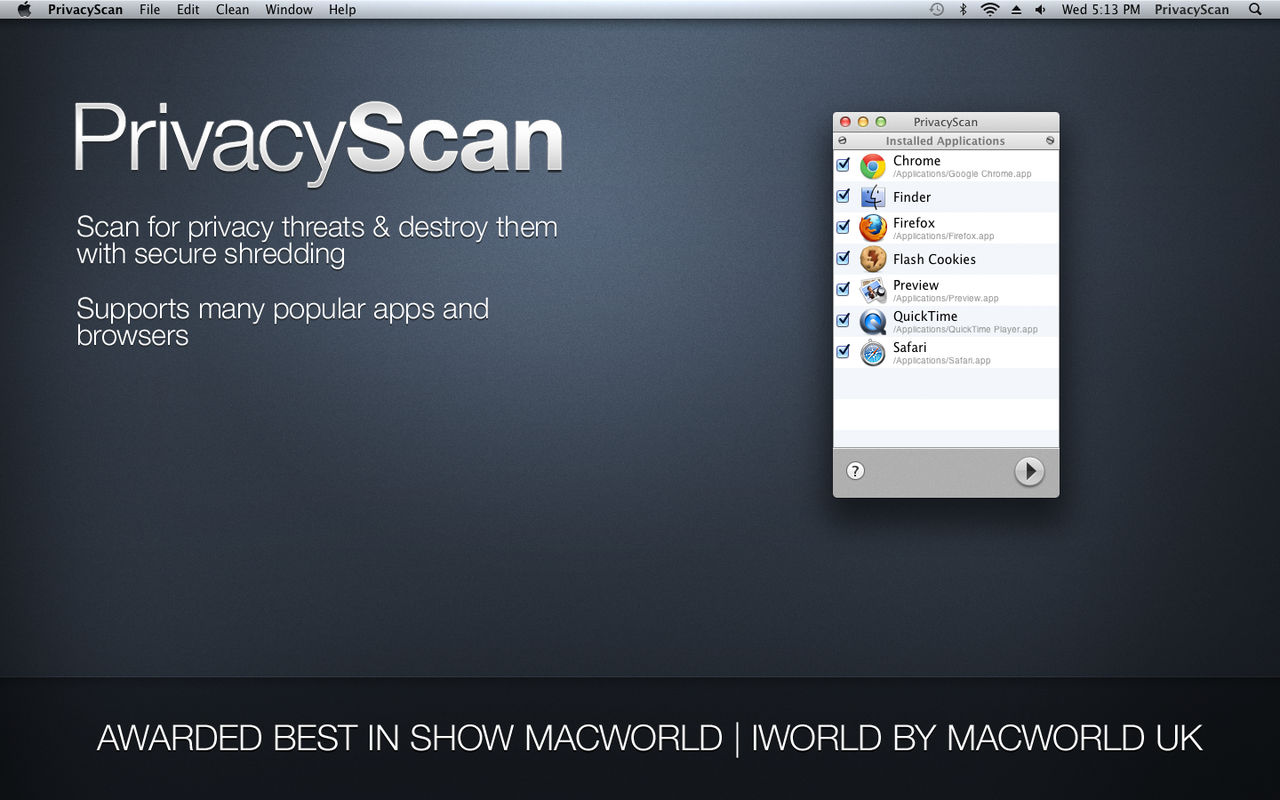The image size is (1280, 800).
Task: Open the PrivacyScan application menu
Action: coord(85,9)
